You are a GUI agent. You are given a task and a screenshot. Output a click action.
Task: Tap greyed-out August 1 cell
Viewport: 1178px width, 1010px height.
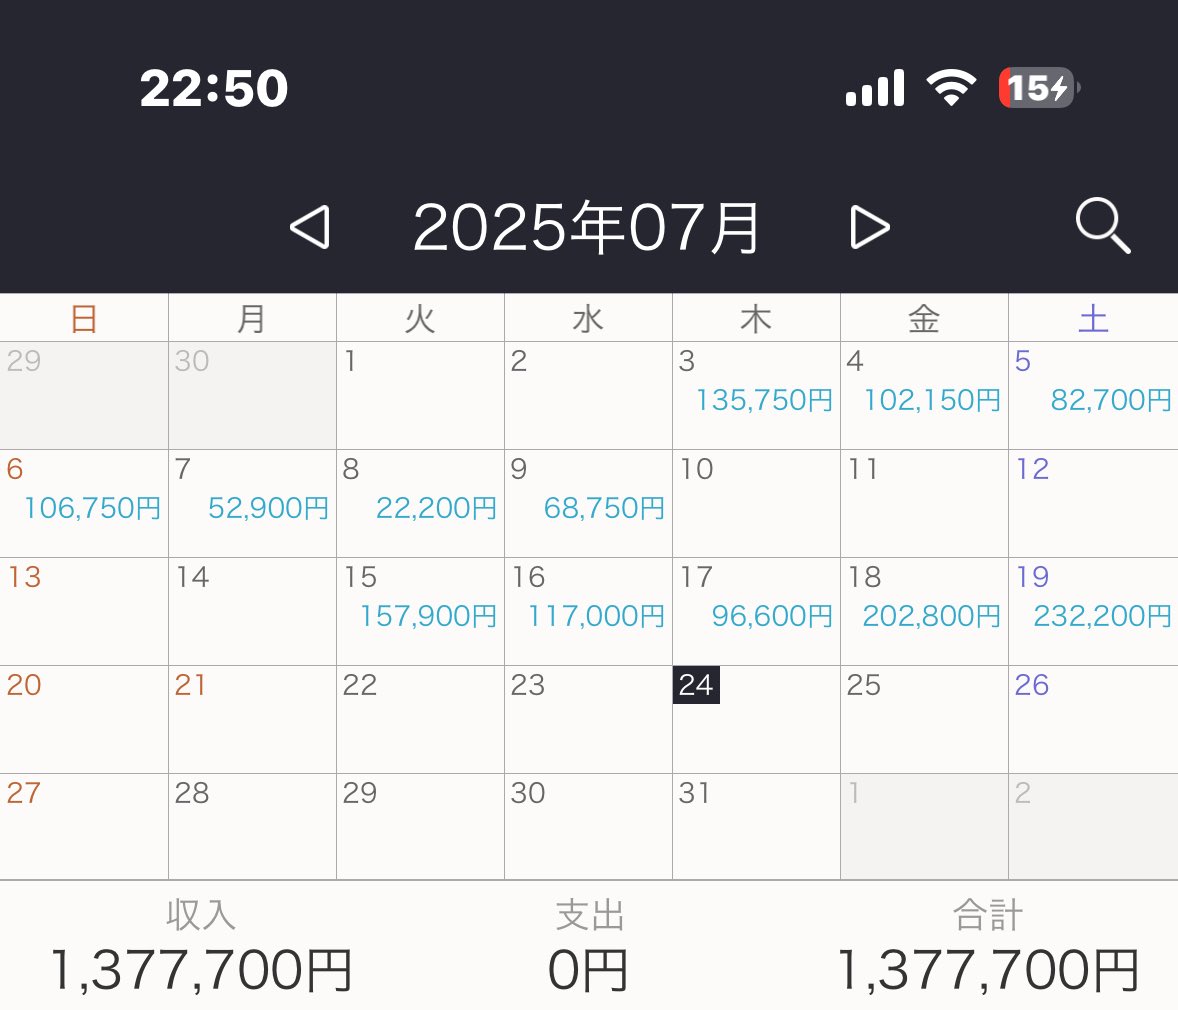click(x=924, y=827)
